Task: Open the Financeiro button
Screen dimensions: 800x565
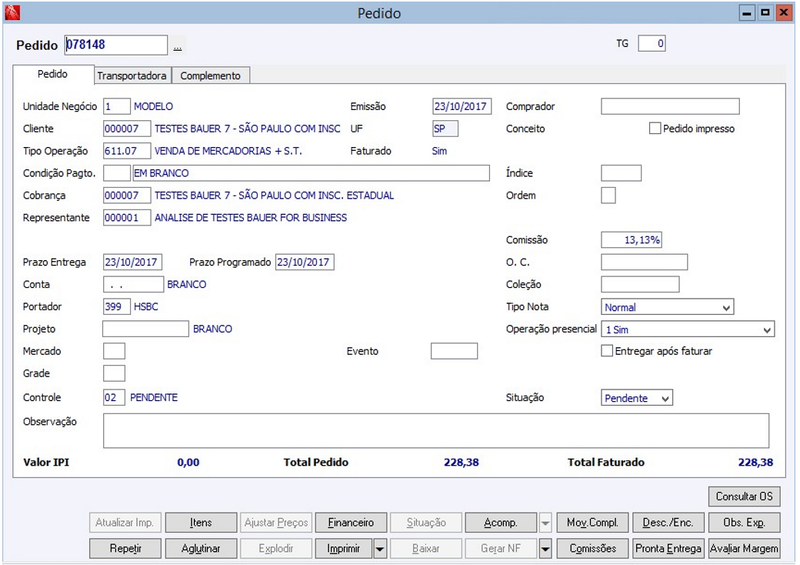Action: click(351, 523)
